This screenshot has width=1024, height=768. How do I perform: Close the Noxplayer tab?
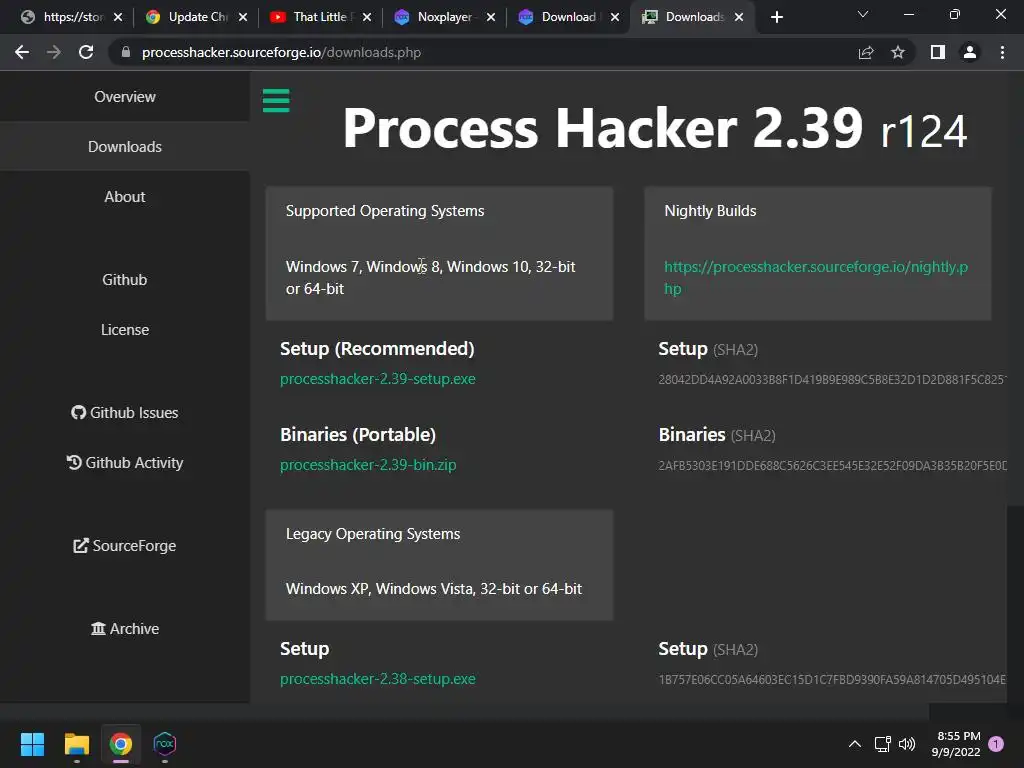pyautogui.click(x=491, y=17)
